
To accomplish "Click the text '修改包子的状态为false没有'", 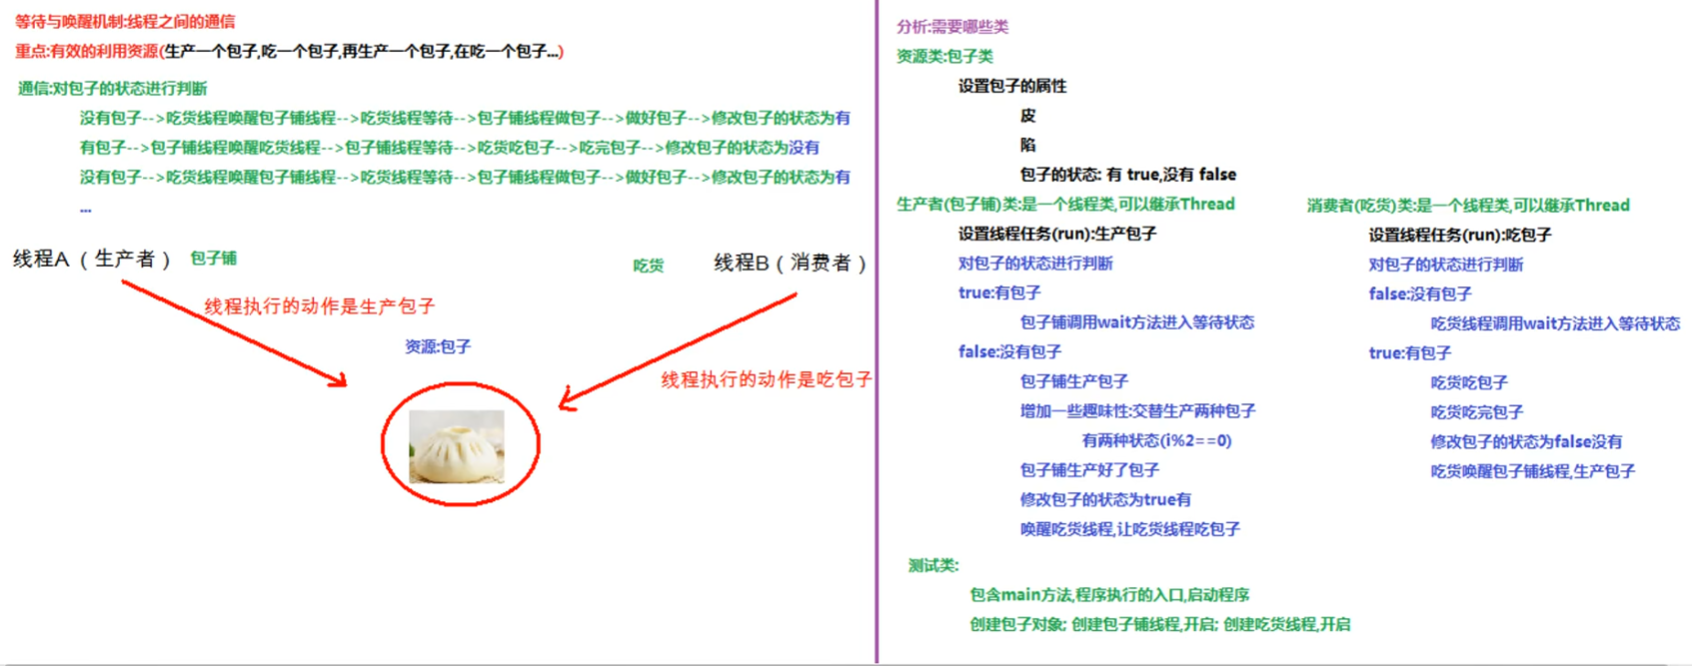I will pyautogui.click(x=1526, y=441).
